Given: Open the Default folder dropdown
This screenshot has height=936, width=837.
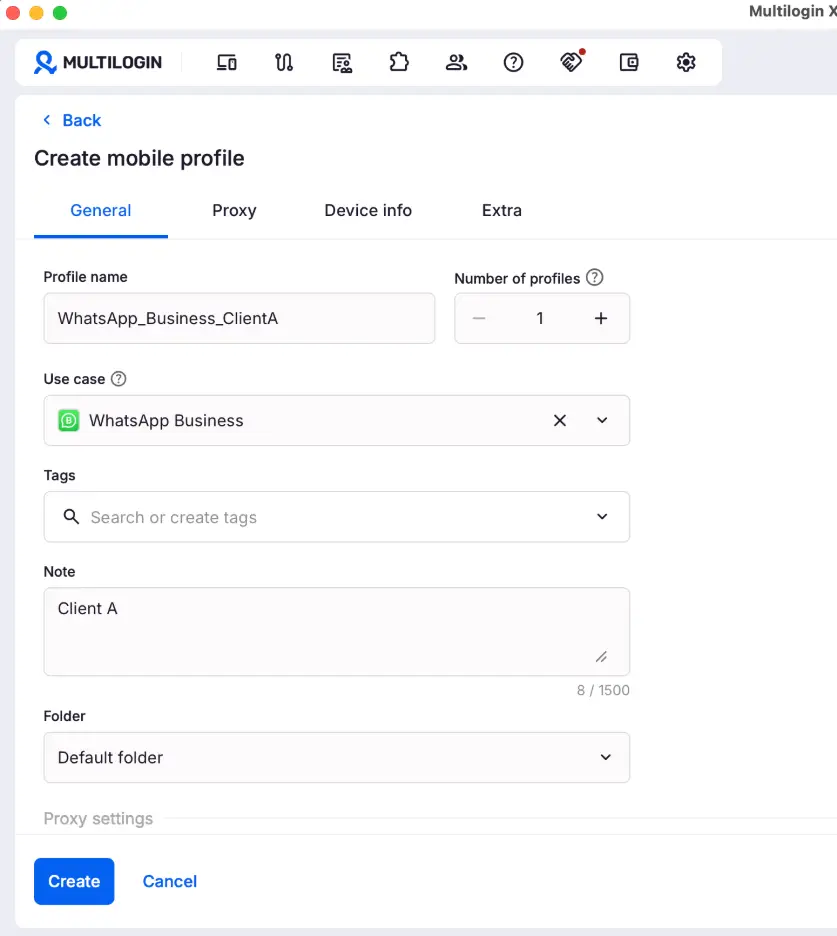Looking at the screenshot, I should click(337, 758).
